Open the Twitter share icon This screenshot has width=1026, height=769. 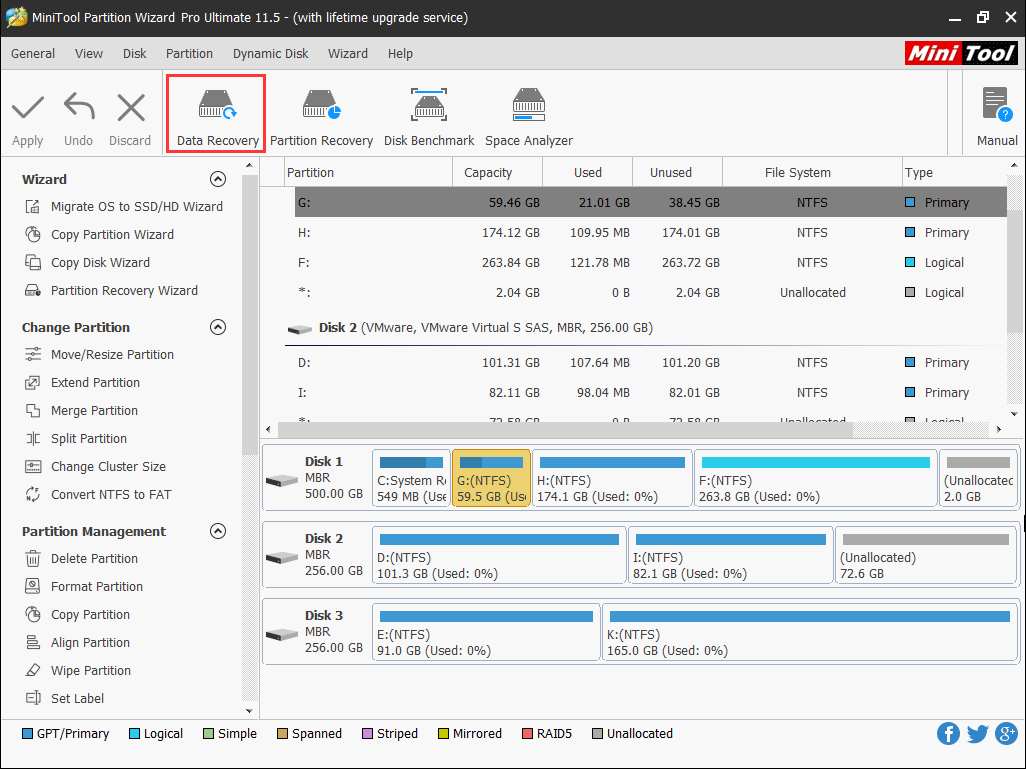977,734
